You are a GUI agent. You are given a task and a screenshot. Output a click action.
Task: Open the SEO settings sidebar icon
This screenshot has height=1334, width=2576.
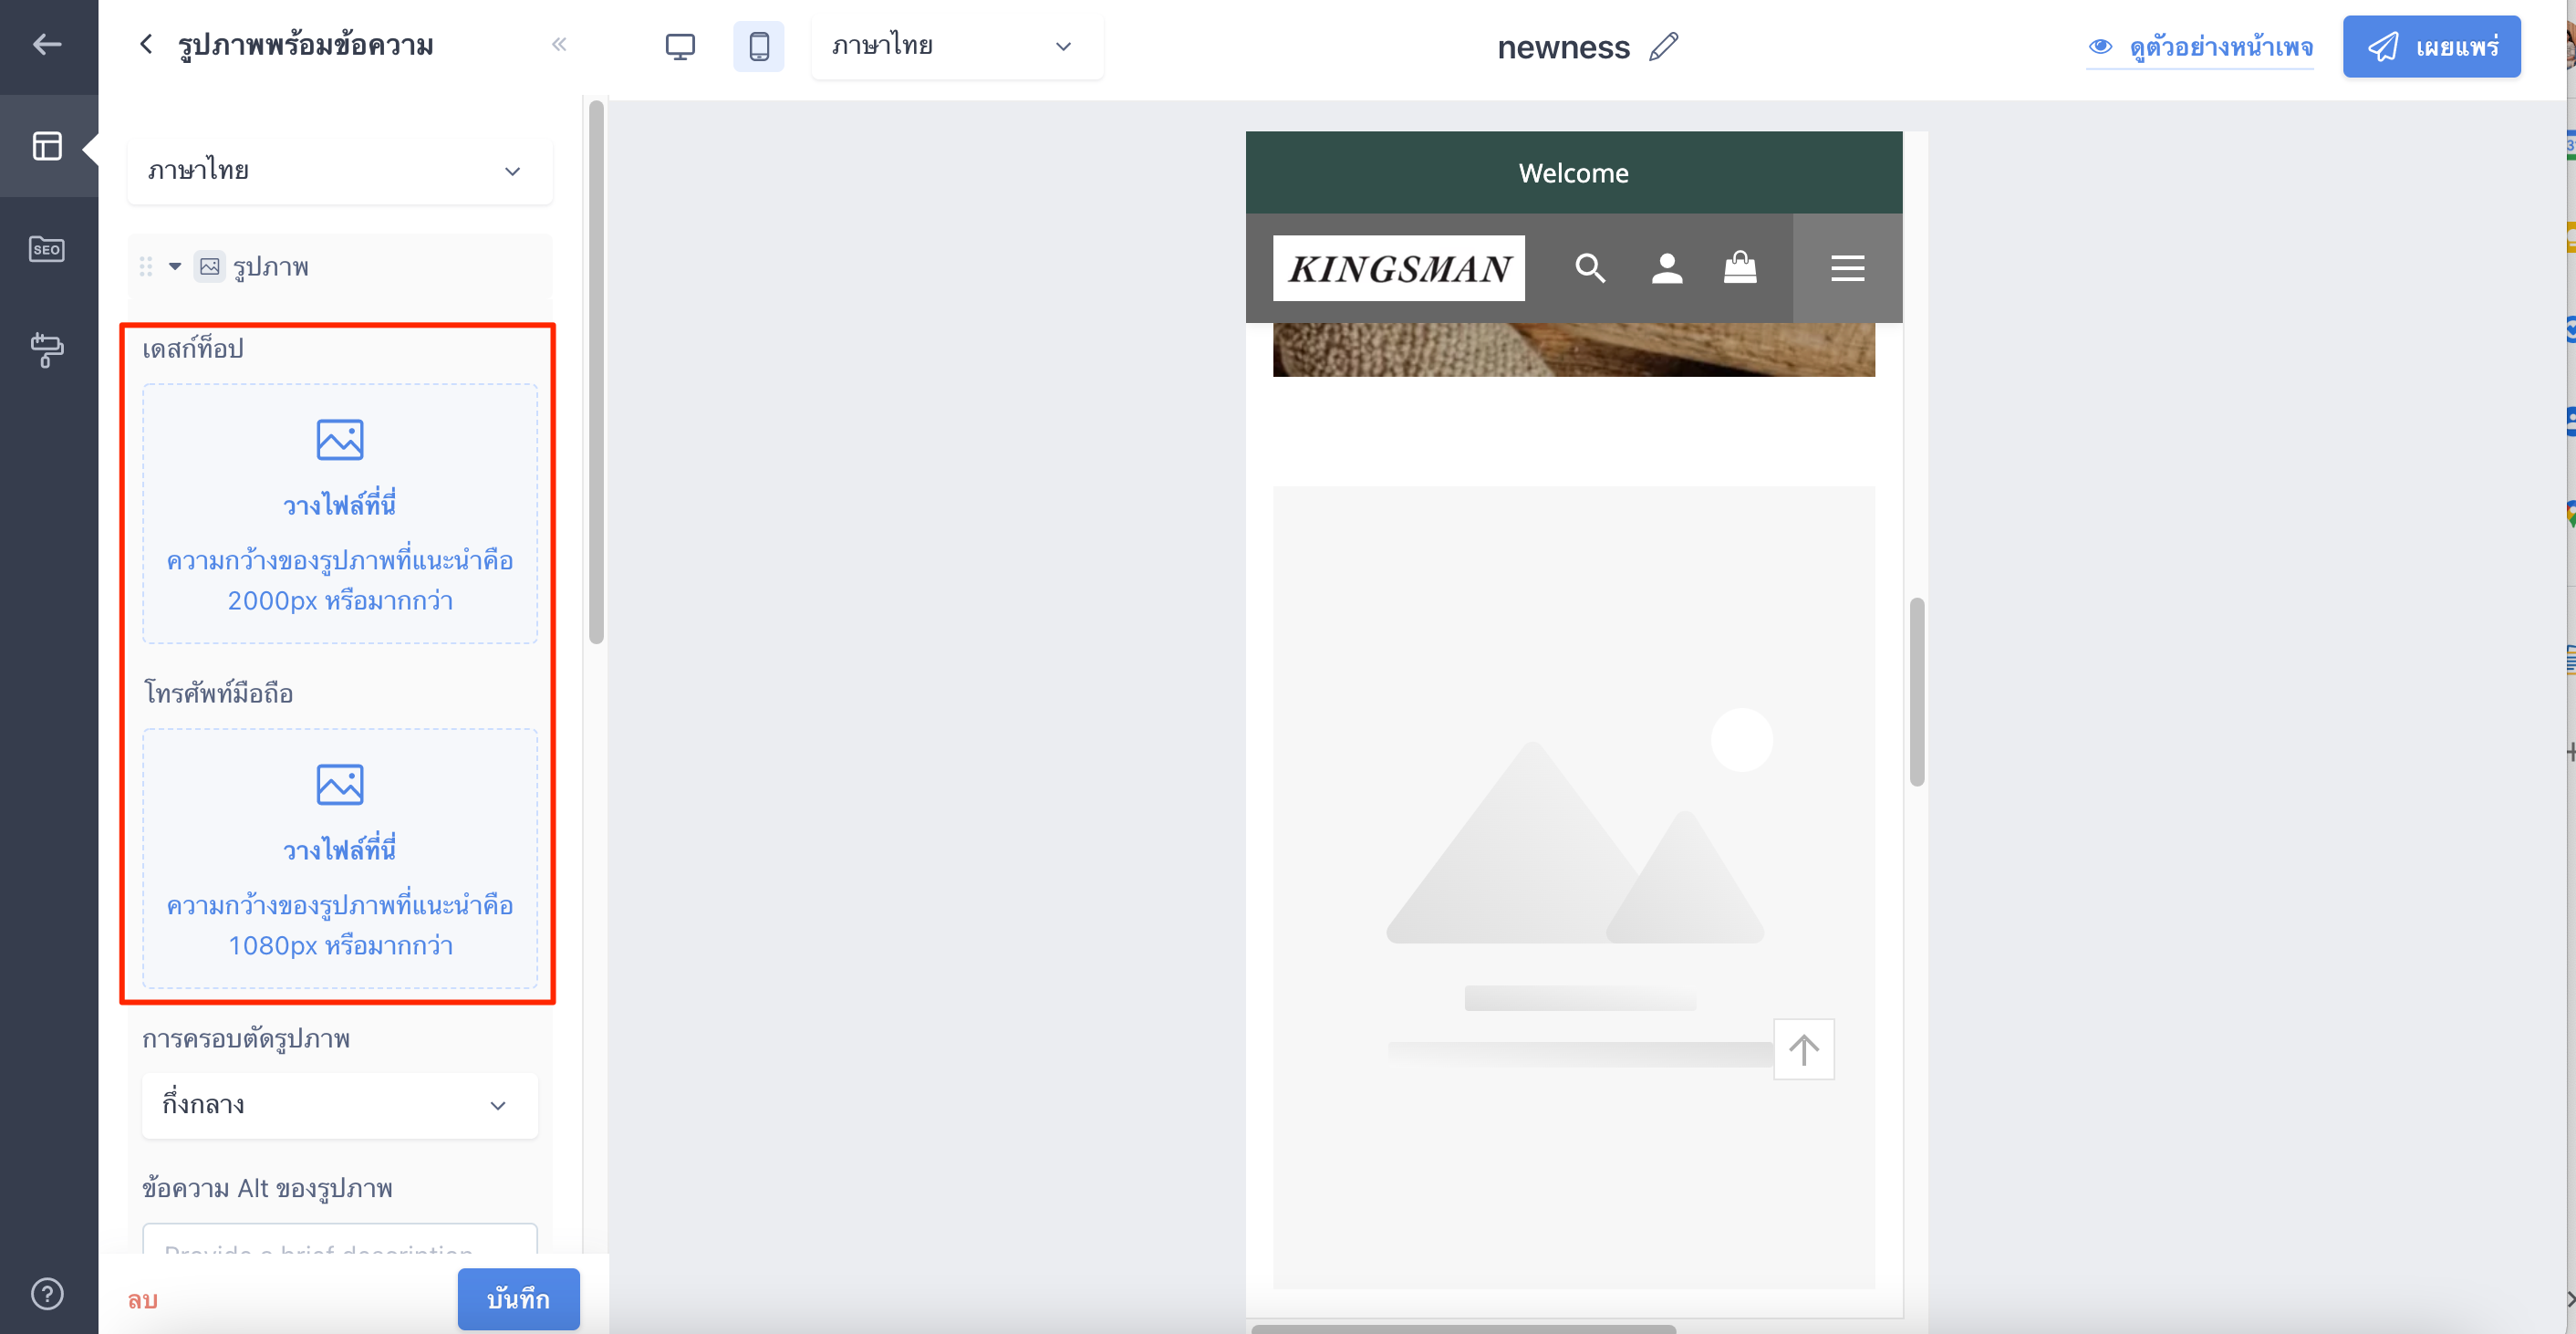[47, 249]
